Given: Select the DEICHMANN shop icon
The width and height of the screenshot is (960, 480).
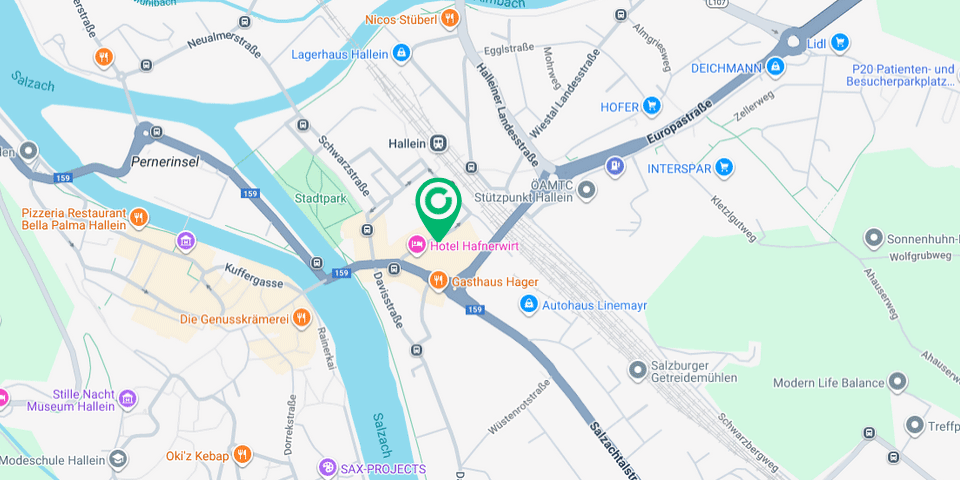Looking at the screenshot, I should [774, 67].
